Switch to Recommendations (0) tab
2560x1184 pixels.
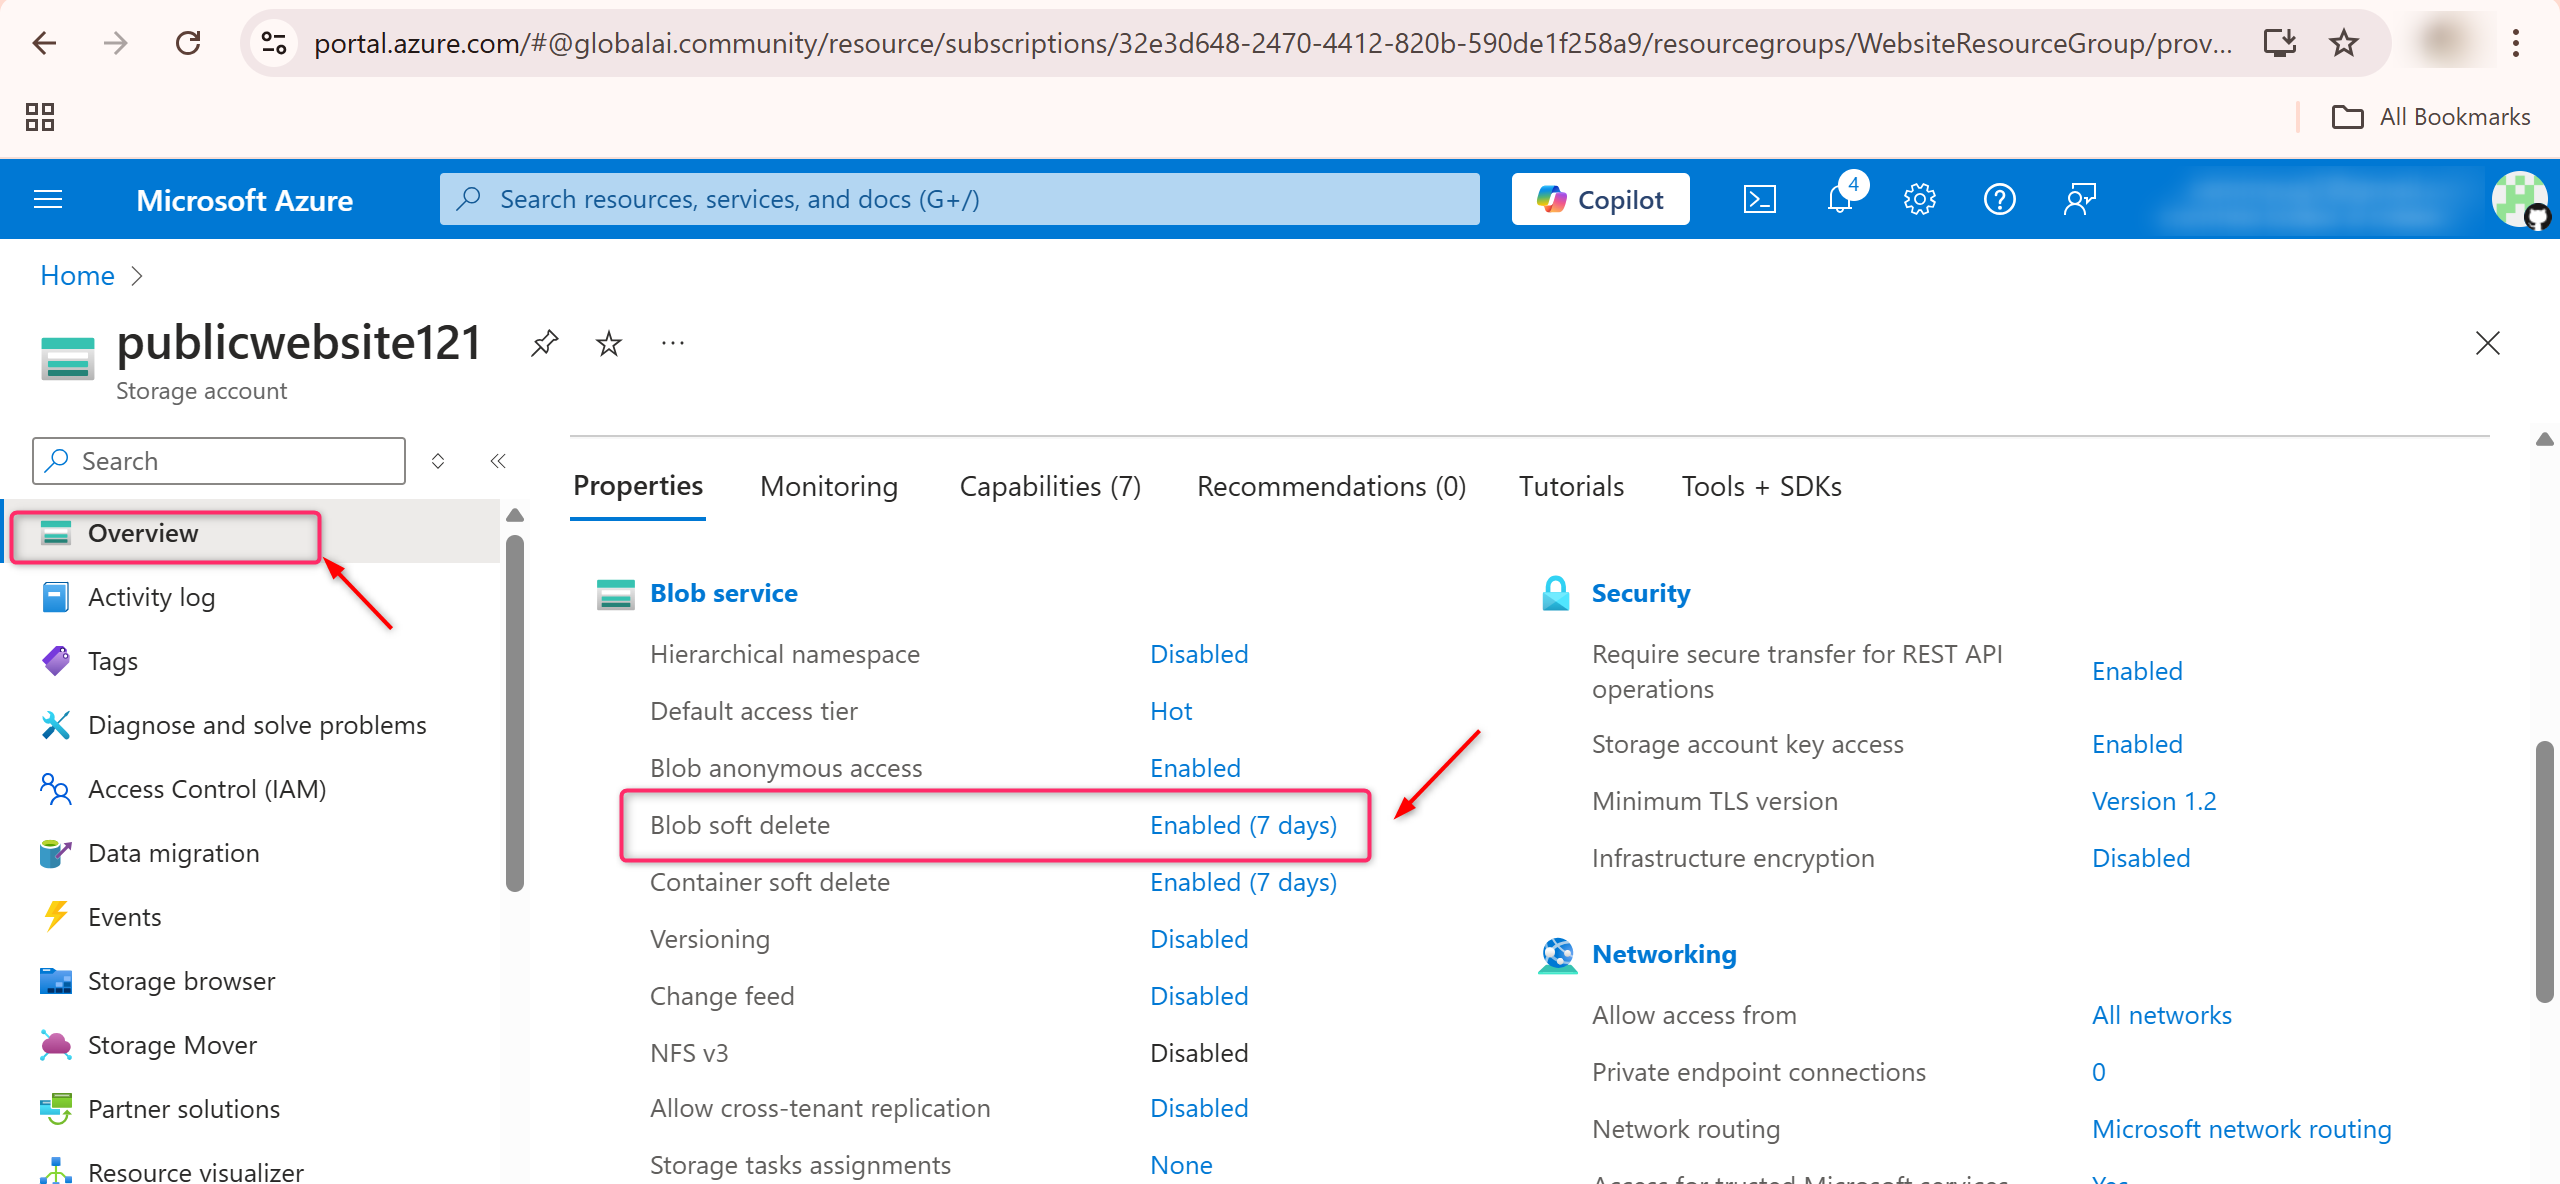[1331, 486]
